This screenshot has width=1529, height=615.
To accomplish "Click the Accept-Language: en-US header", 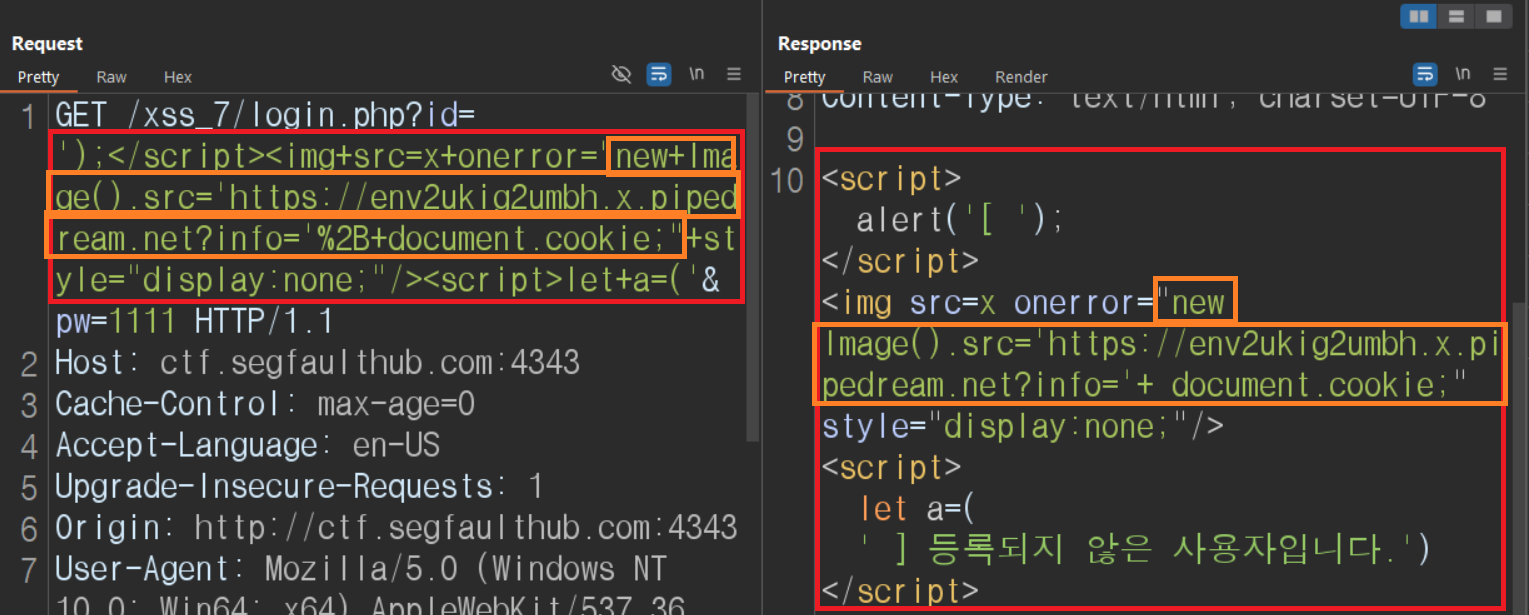I will click(x=247, y=446).
